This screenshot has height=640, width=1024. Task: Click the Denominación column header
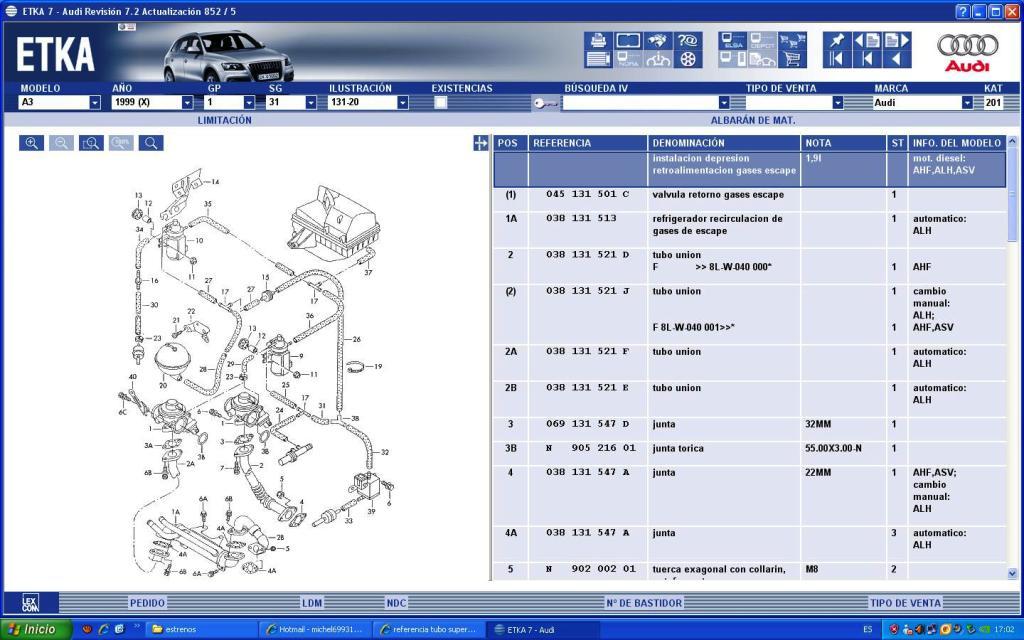(724, 143)
